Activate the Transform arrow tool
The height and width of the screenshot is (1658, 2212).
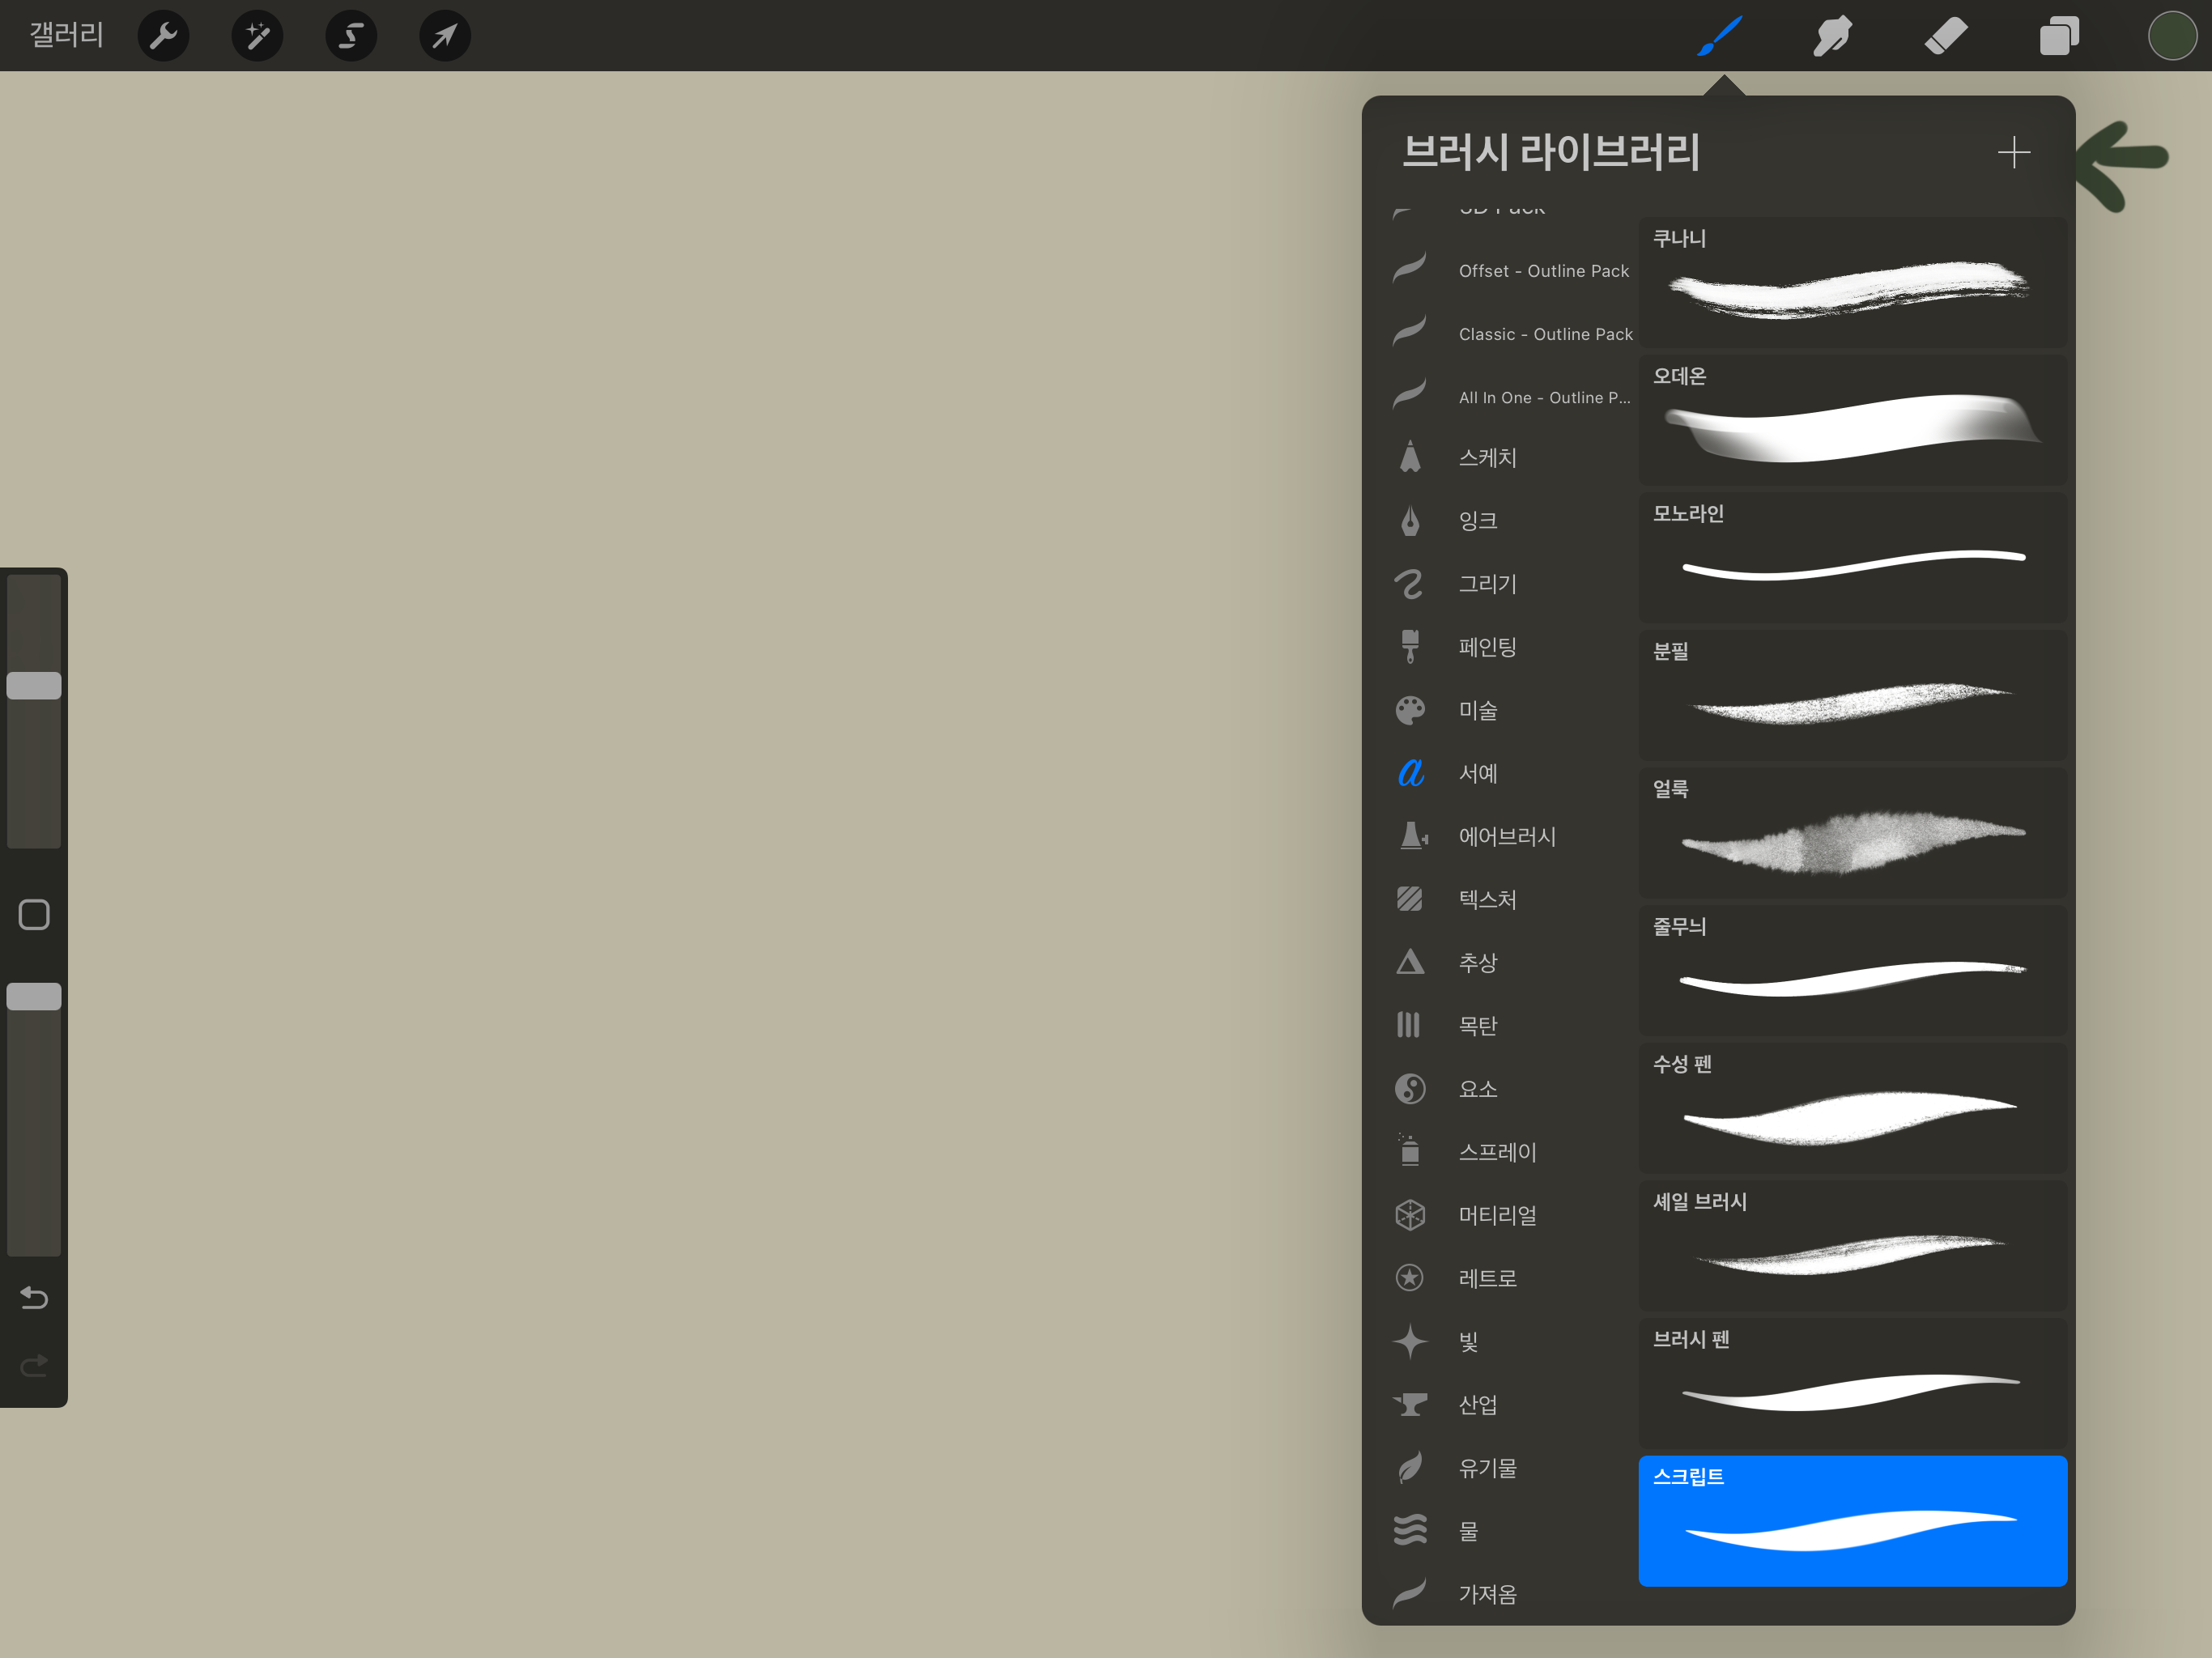(x=445, y=36)
